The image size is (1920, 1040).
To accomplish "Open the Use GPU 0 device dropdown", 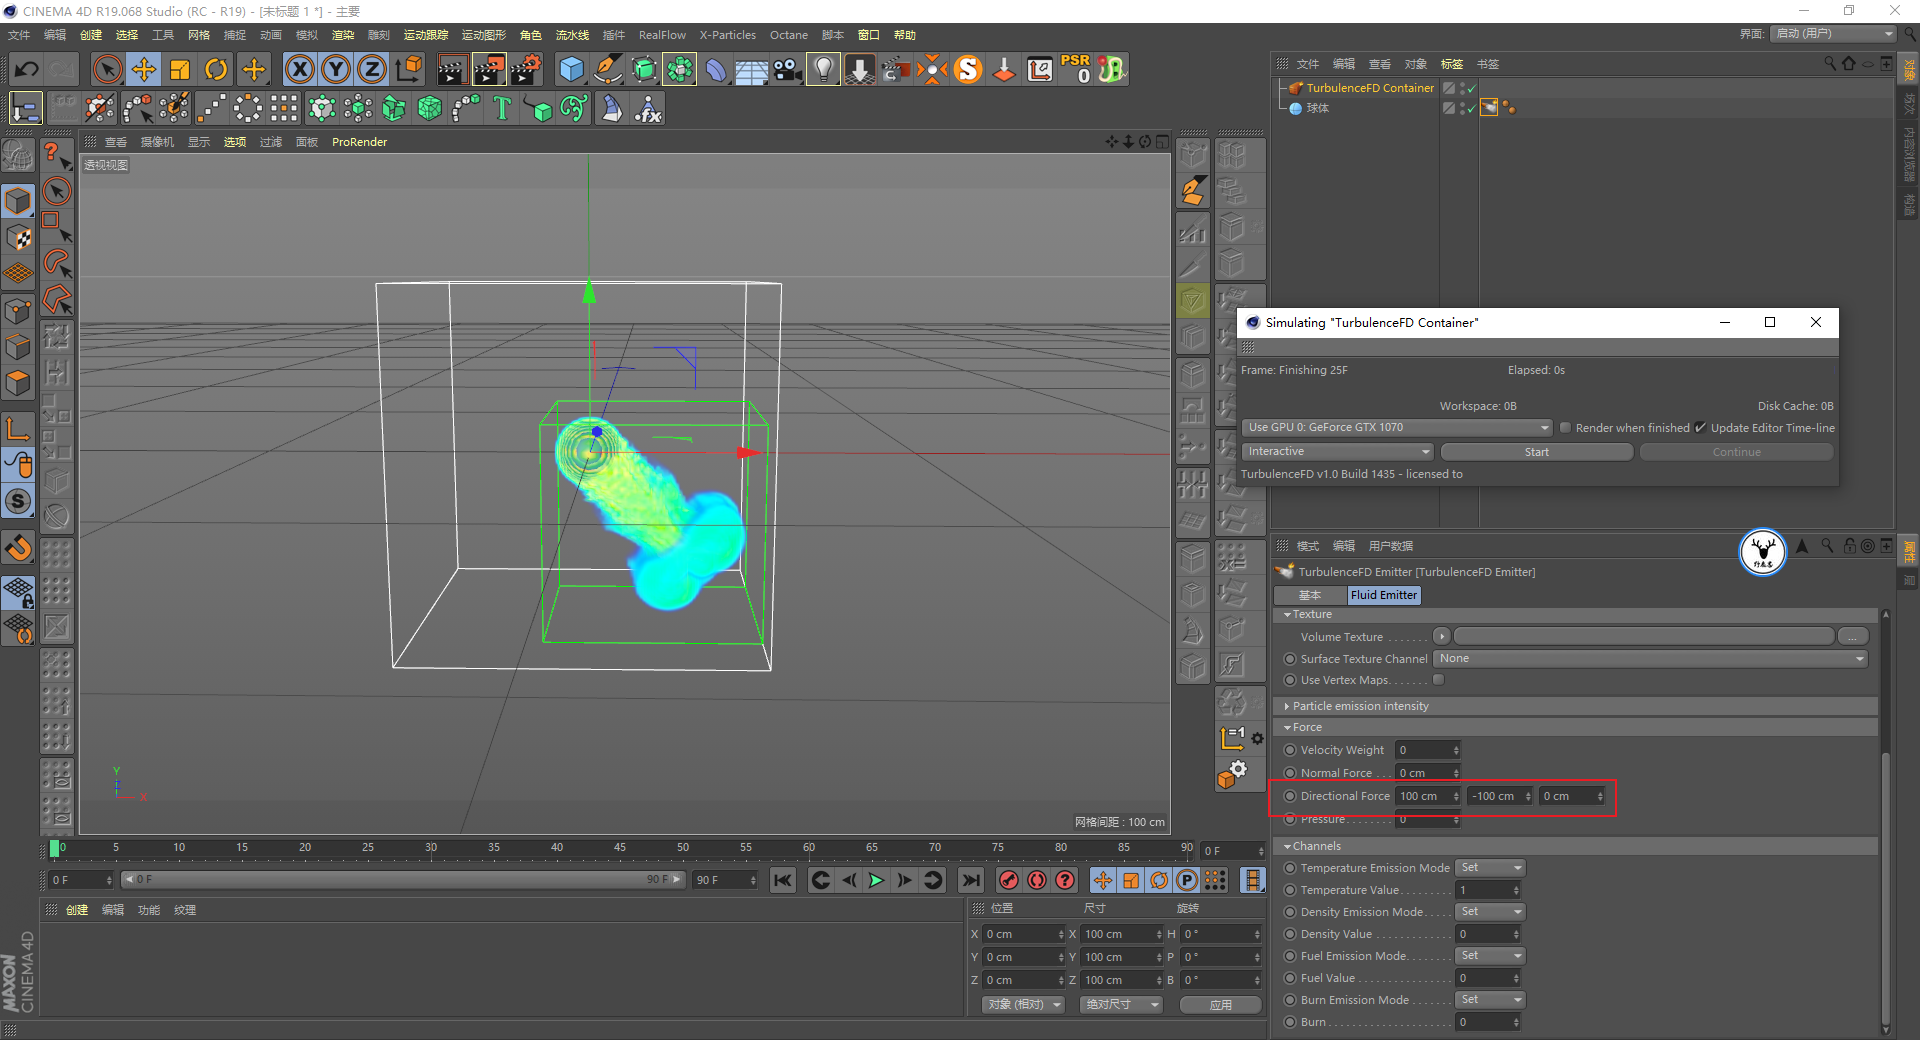I will pyautogui.click(x=1397, y=428).
